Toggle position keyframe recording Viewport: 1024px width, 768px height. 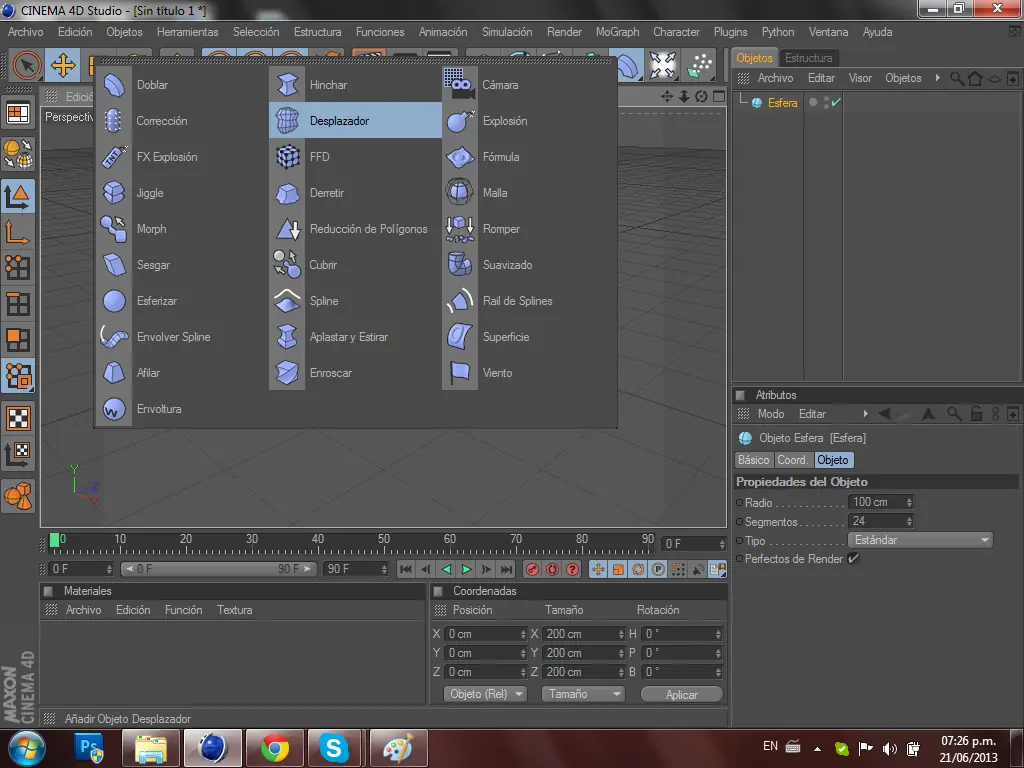[598, 569]
